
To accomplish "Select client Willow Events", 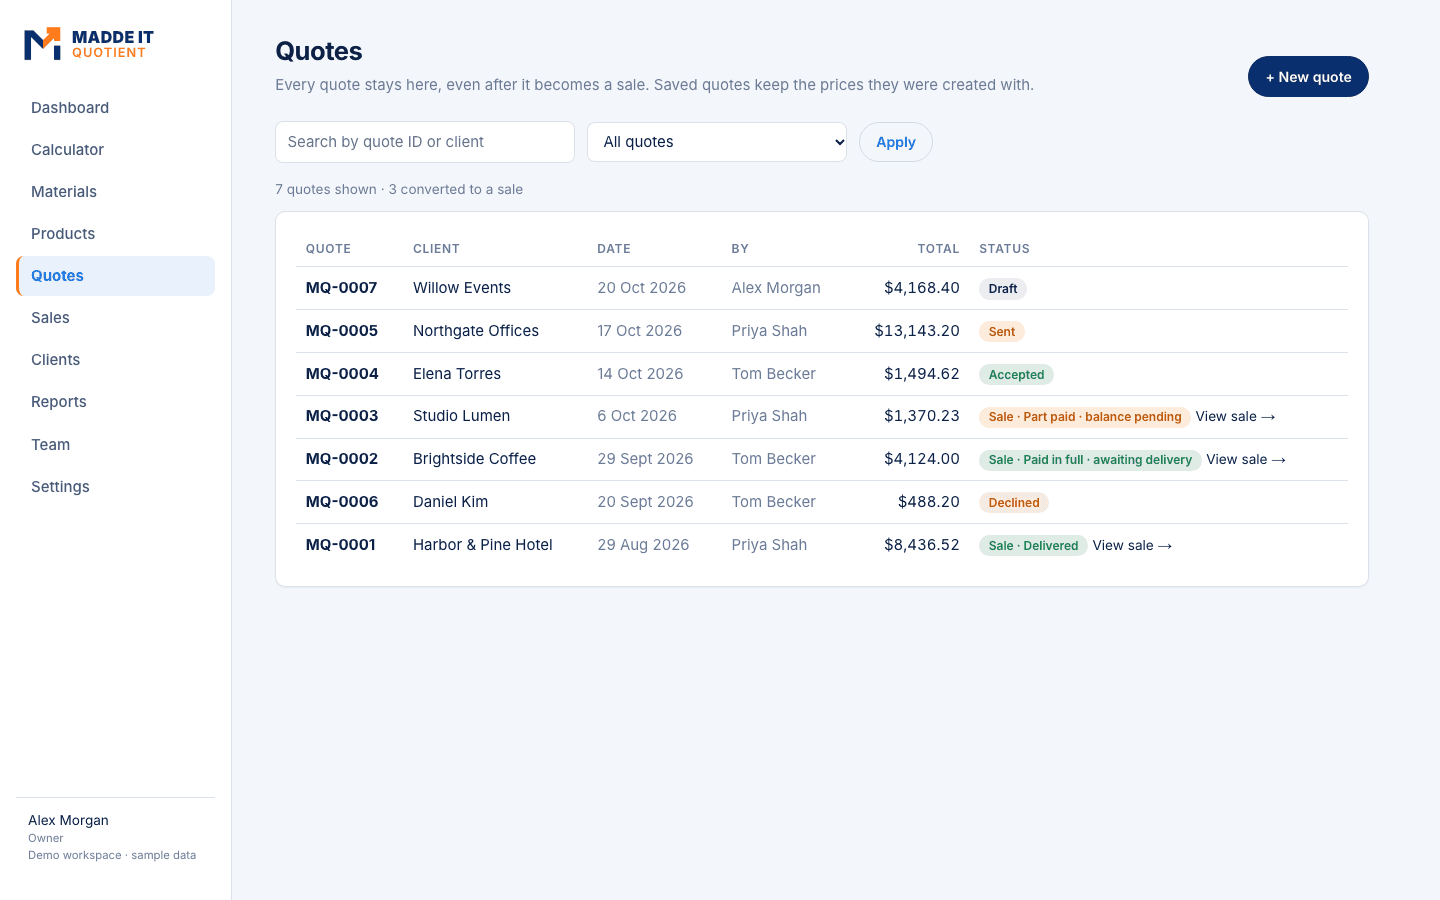I will 462,288.
